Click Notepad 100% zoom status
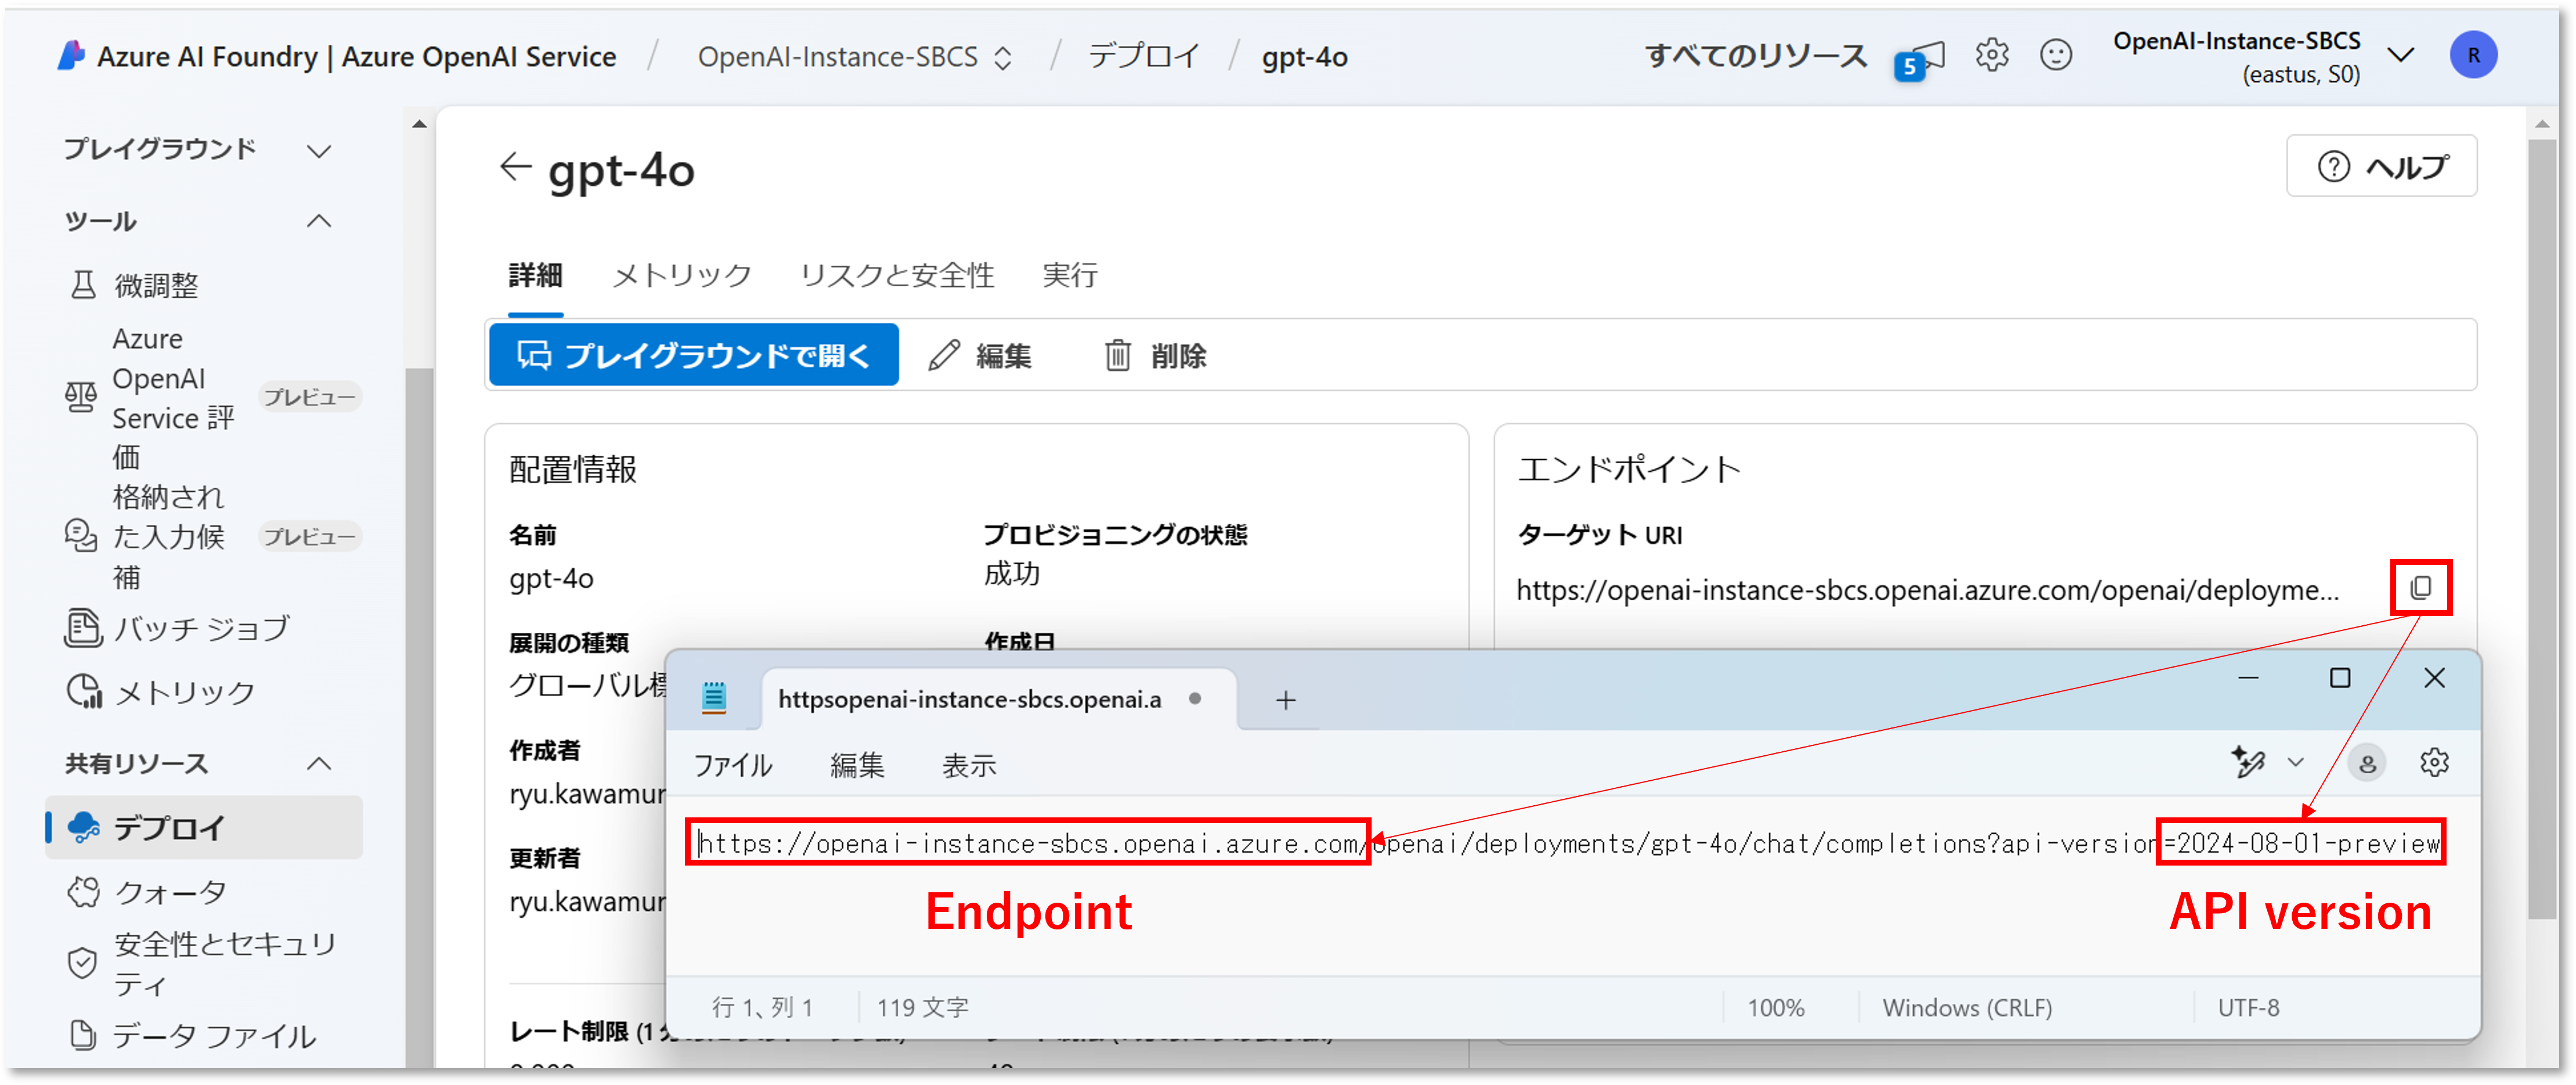2576x1085 pixels. [1775, 1007]
